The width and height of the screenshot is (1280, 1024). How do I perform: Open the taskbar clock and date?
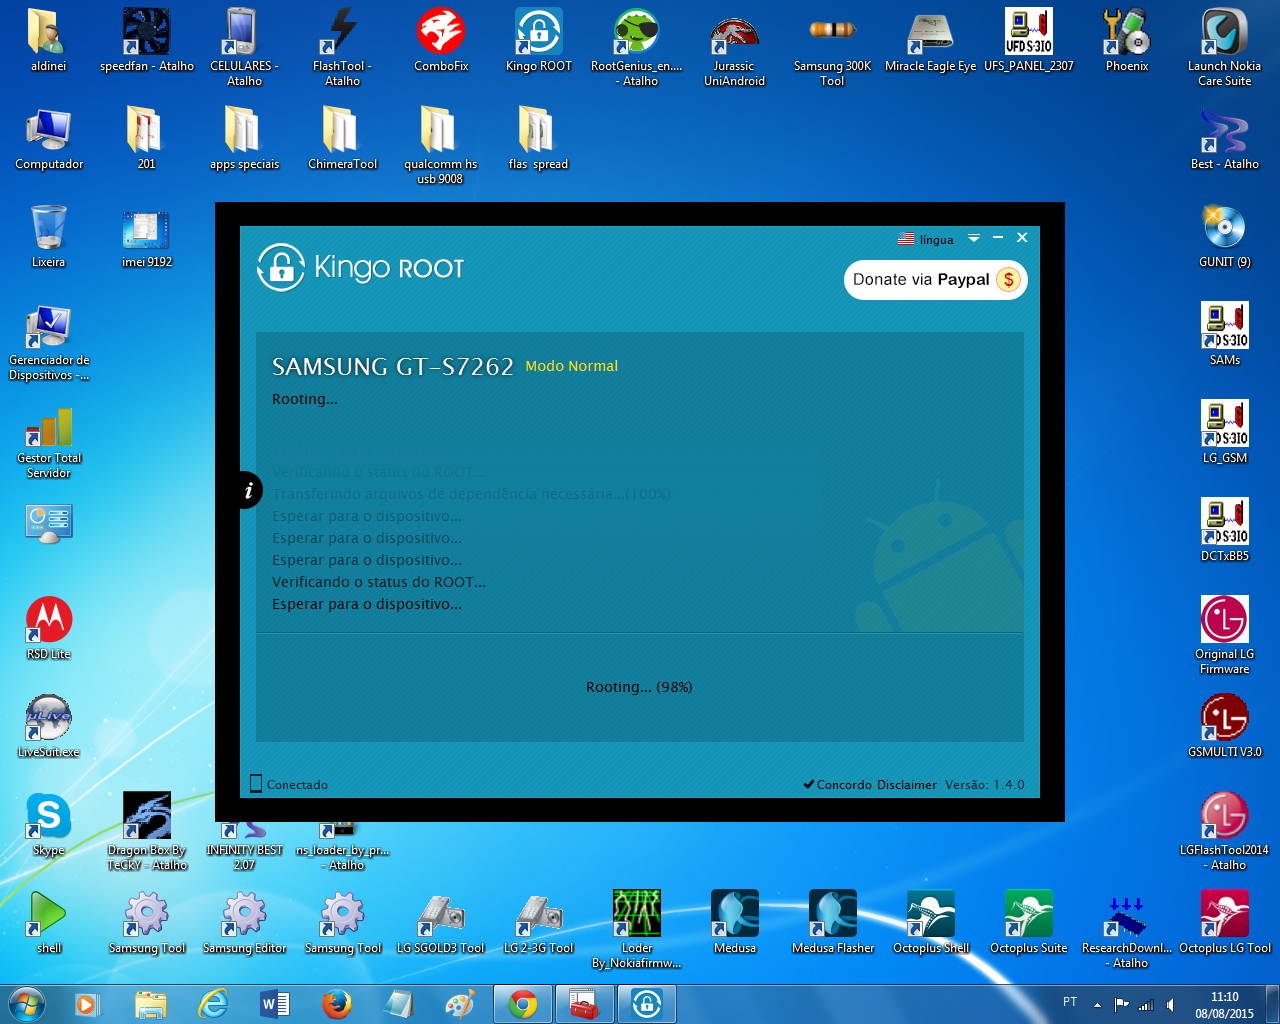pos(1224,1005)
